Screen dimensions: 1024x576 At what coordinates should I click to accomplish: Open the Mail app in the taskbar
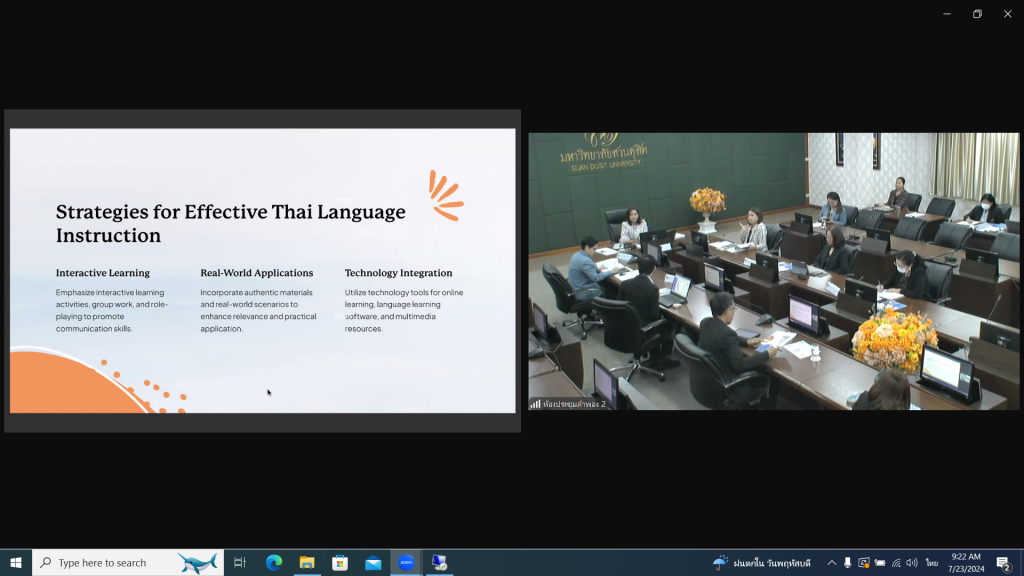(373, 563)
